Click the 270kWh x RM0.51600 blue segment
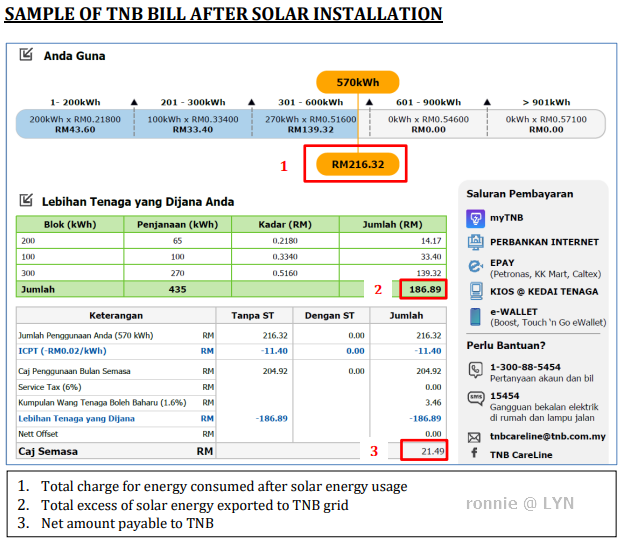This screenshot has height=551, width=628. tap(305, 124)
